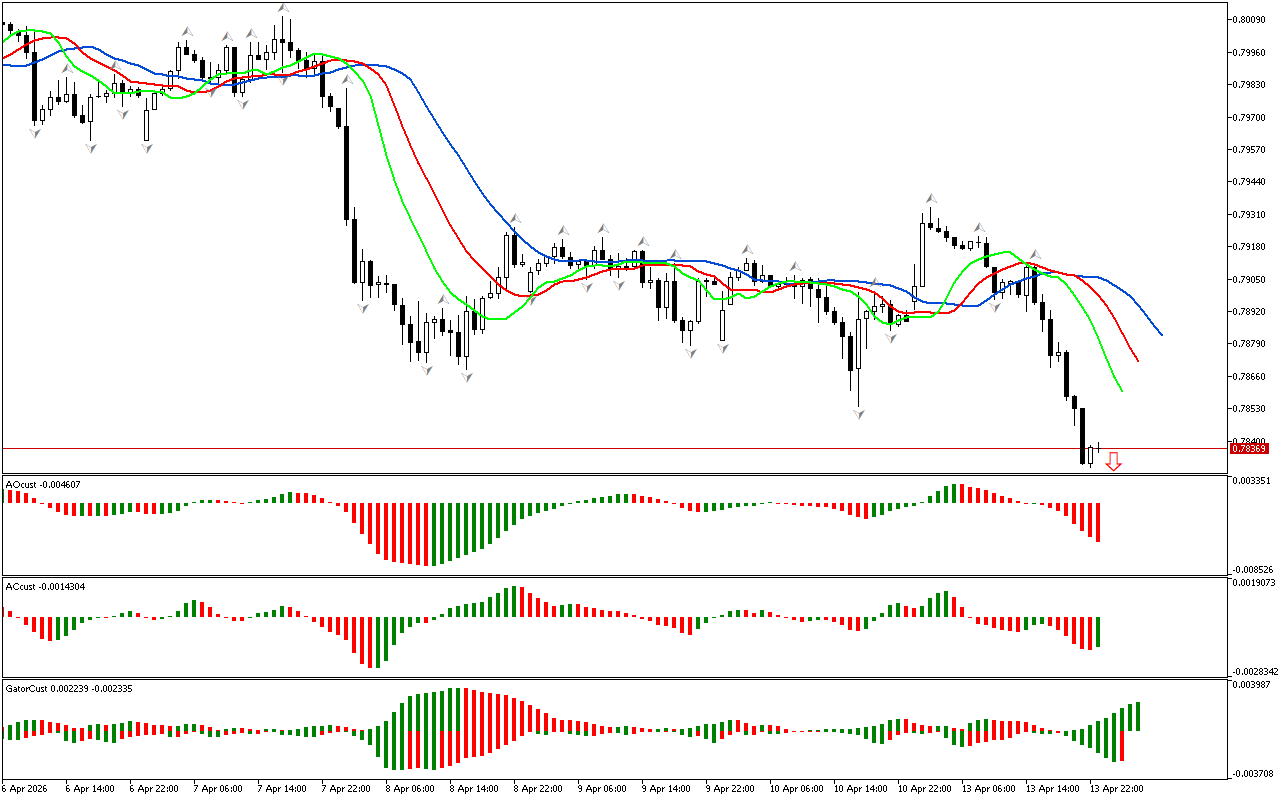Click the red down arrow signal icon
1280x800 pixels.
[1113, 461]
